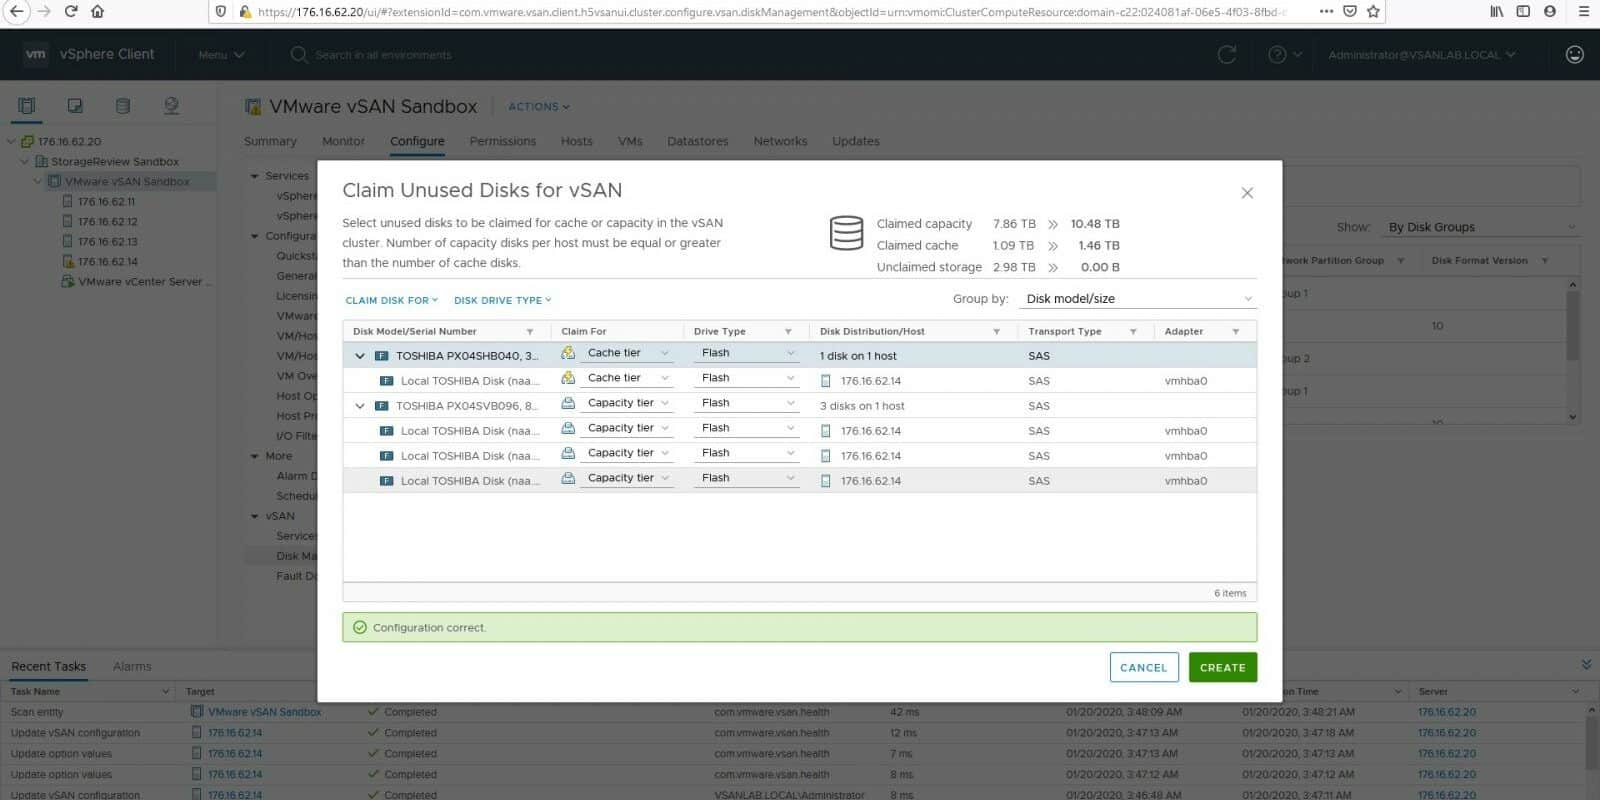
Task: Select the last Local TOSHIBA Disk row
Action: (x=799, y=481)
